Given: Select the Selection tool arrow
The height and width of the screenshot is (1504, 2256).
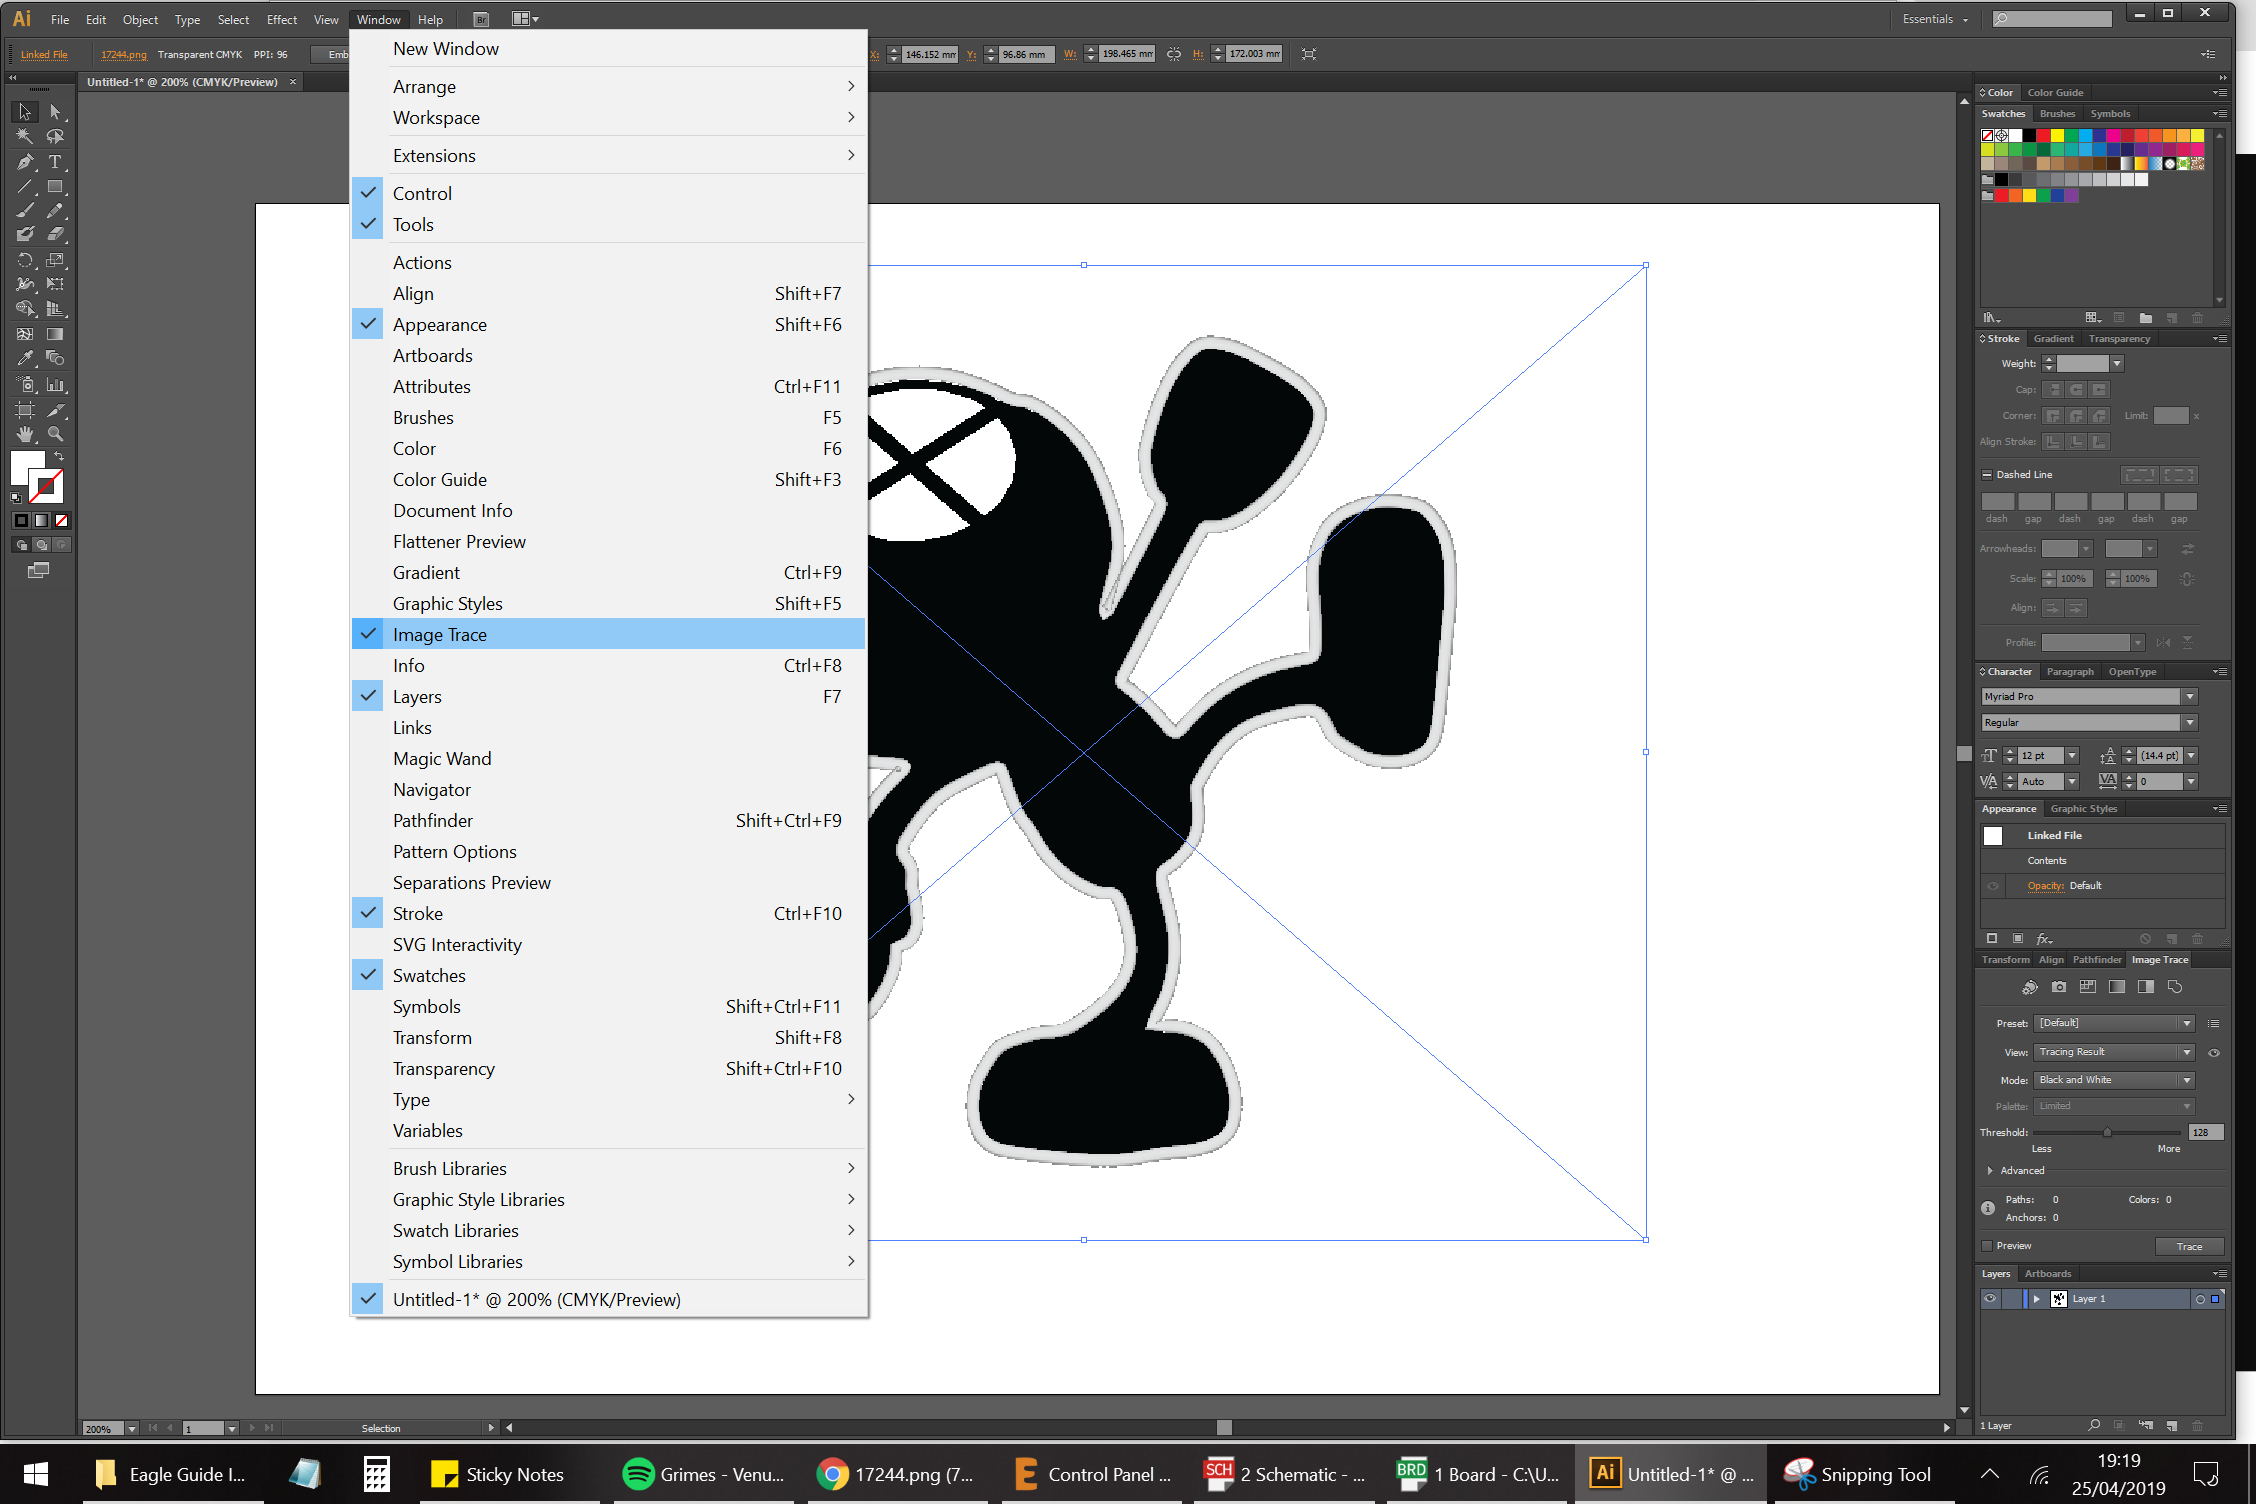Looking at the screenshot, I should tap(25, 112).
